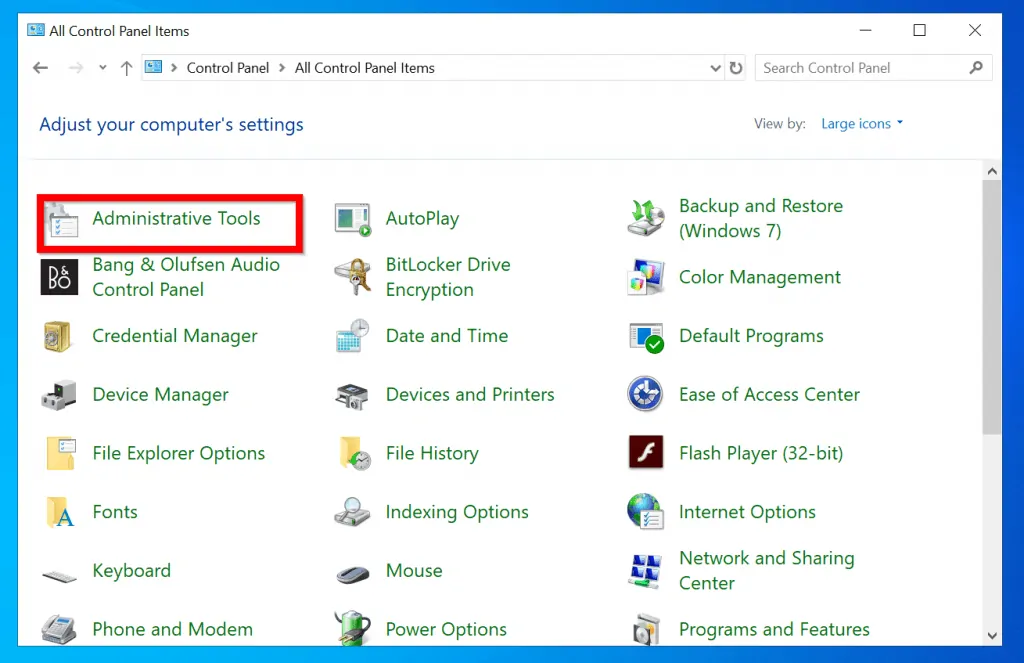Open the Indexing Options magnifier icon
The height and width of the screenshot is (663, 1024).
353,512
